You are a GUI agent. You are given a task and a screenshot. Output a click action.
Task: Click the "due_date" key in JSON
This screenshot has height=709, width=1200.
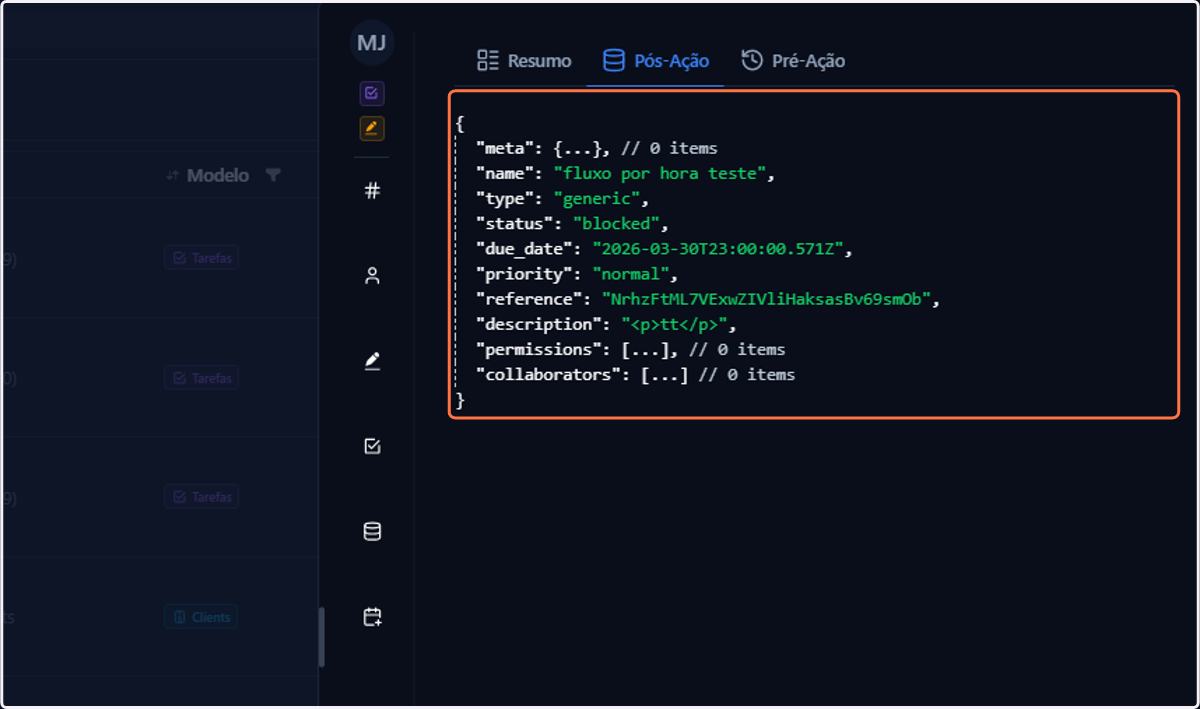525,248
